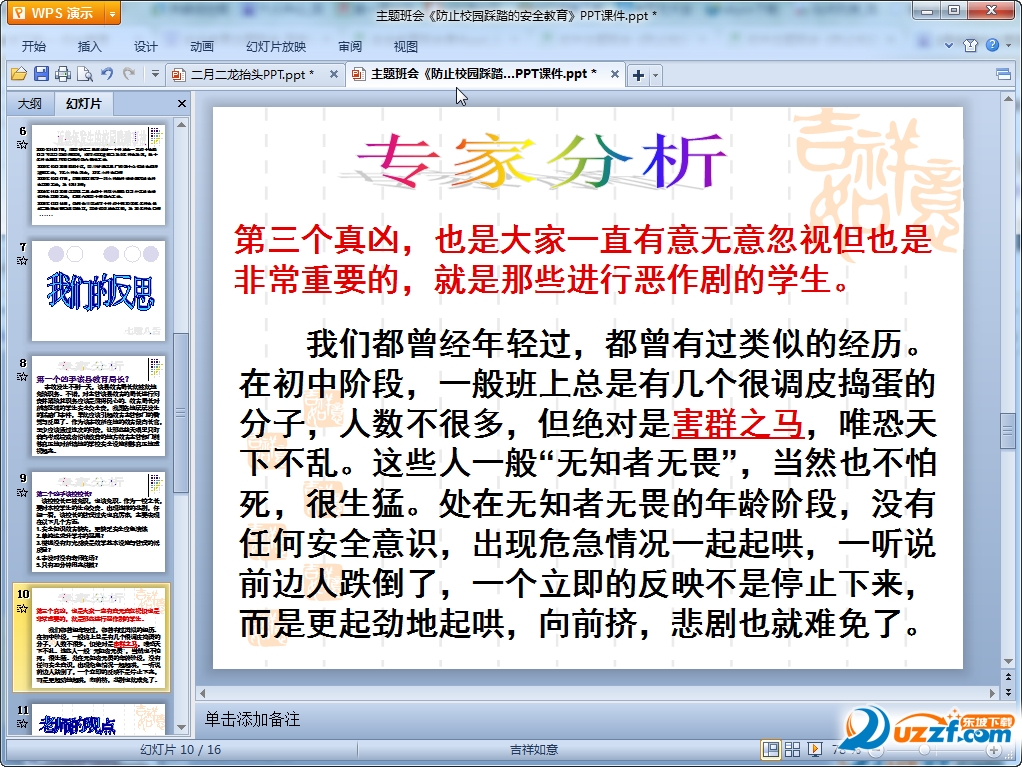
Task: Open the 视图 ribbon tab
Action: coord(405,46)
